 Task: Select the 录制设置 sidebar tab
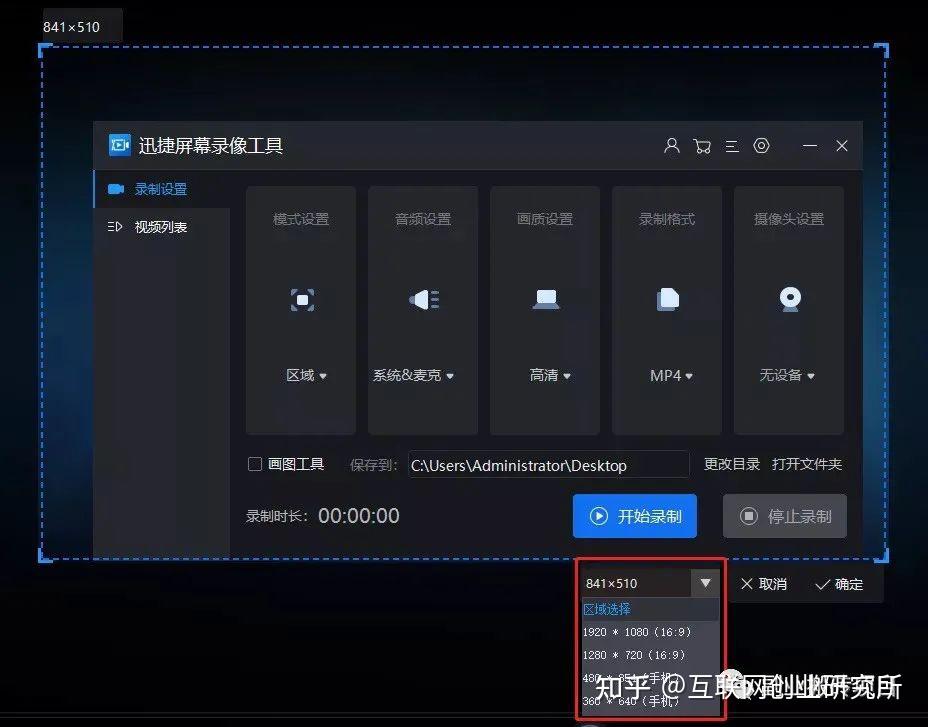[x=162, y=189]
